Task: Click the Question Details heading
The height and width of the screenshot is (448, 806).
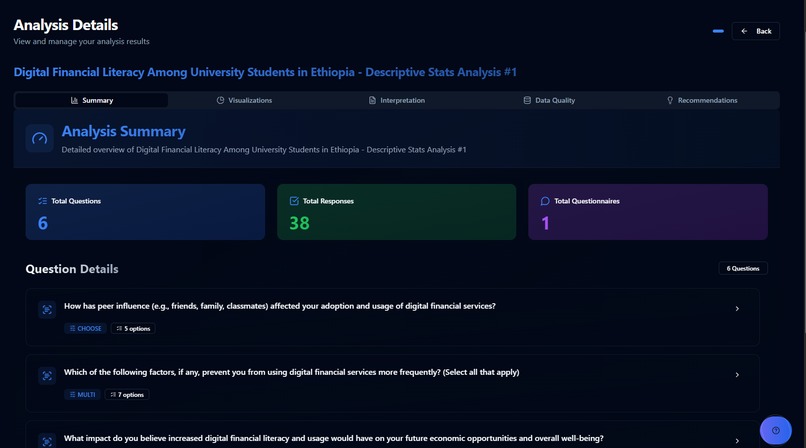Action: [x=72, y=269]
